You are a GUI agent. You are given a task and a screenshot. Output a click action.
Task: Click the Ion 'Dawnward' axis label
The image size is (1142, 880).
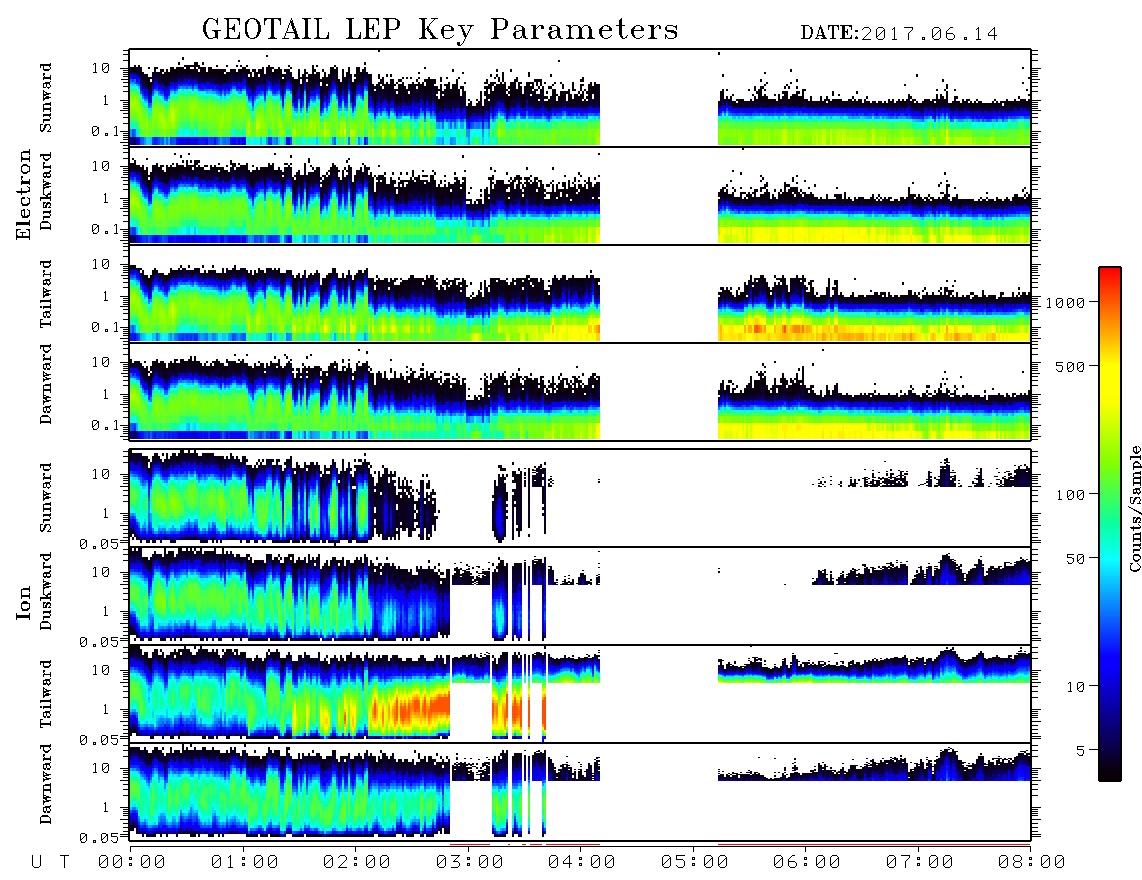(x=46, y=784)
